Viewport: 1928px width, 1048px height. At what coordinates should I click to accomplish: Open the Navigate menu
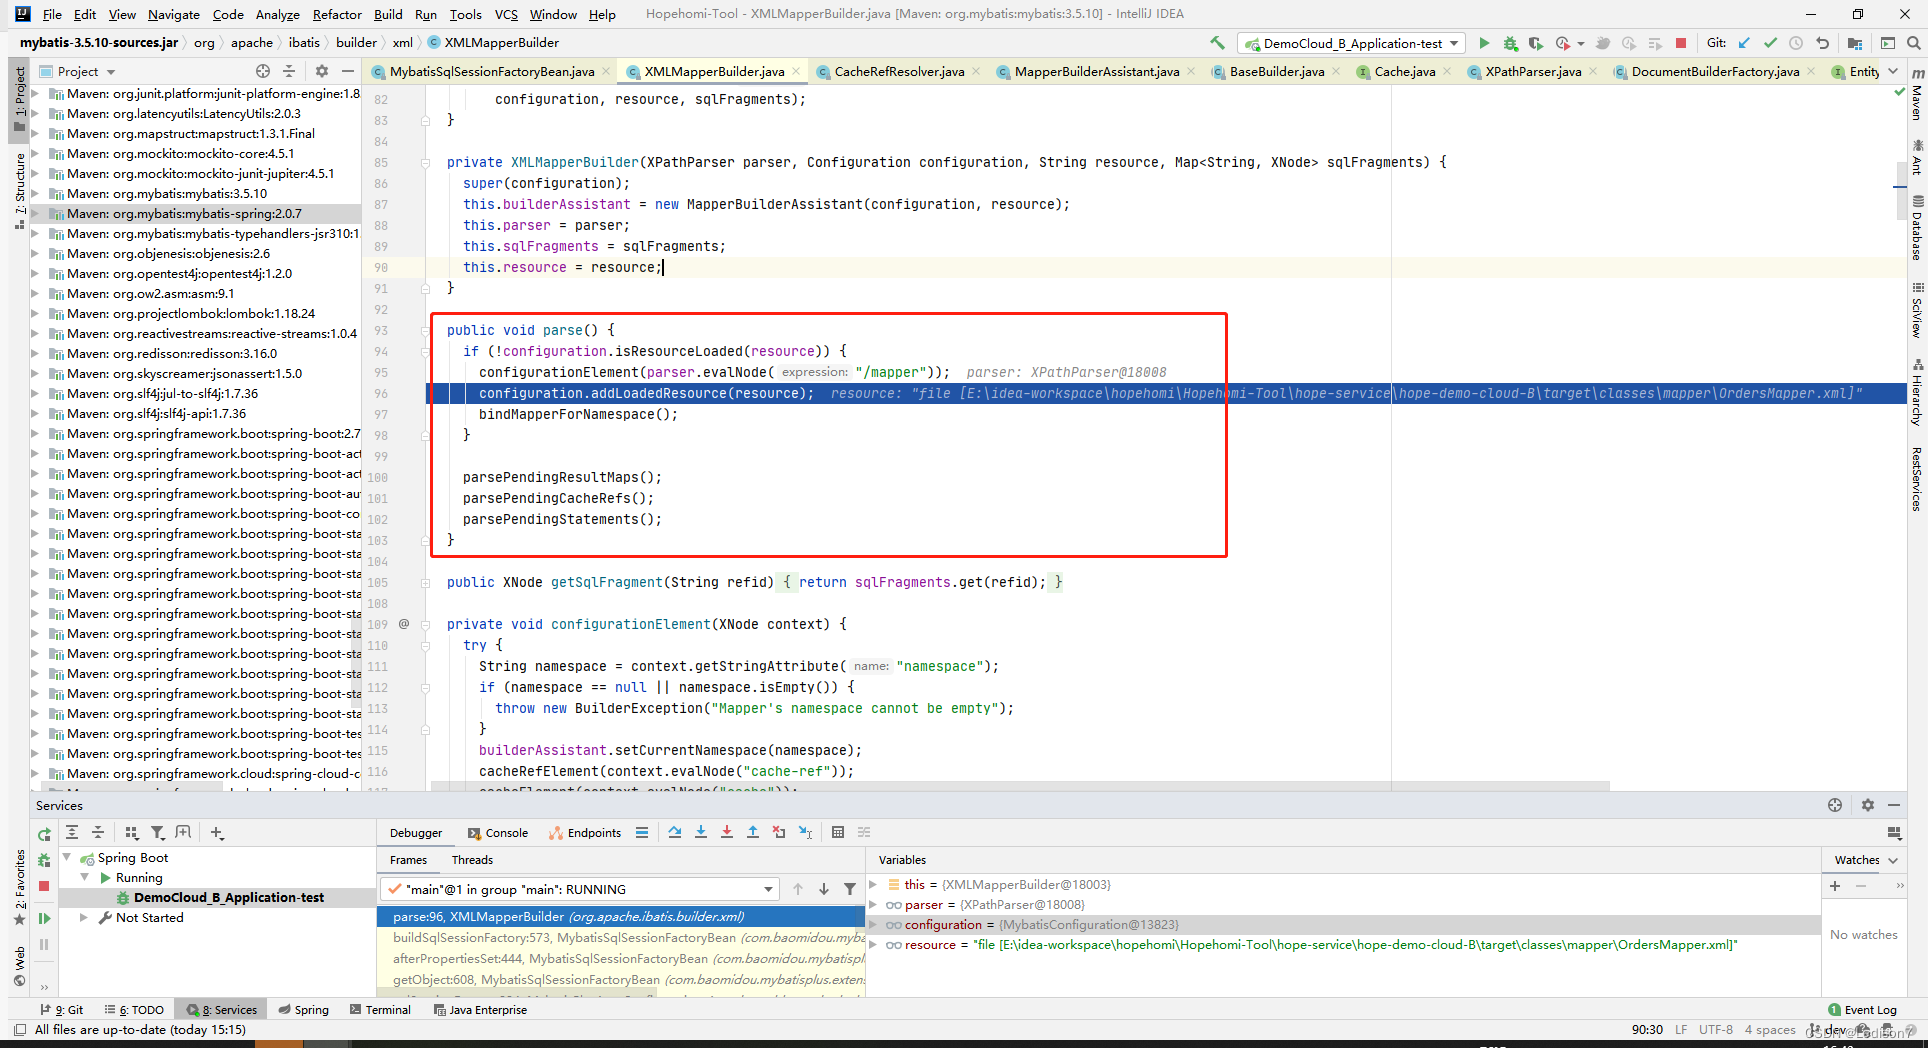pyautogui.click(x=174, y=14)
